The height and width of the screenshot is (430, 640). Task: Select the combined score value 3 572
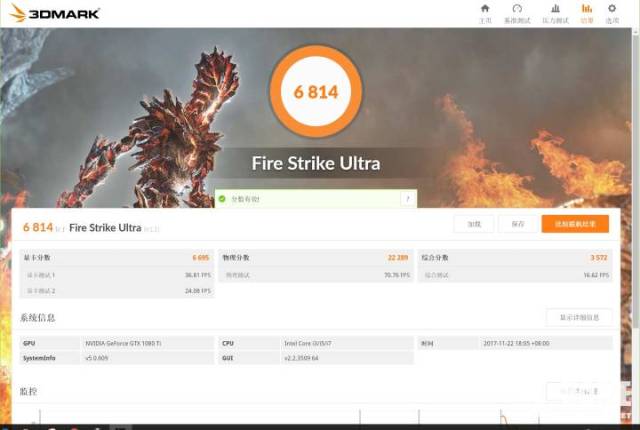[599, 257]
